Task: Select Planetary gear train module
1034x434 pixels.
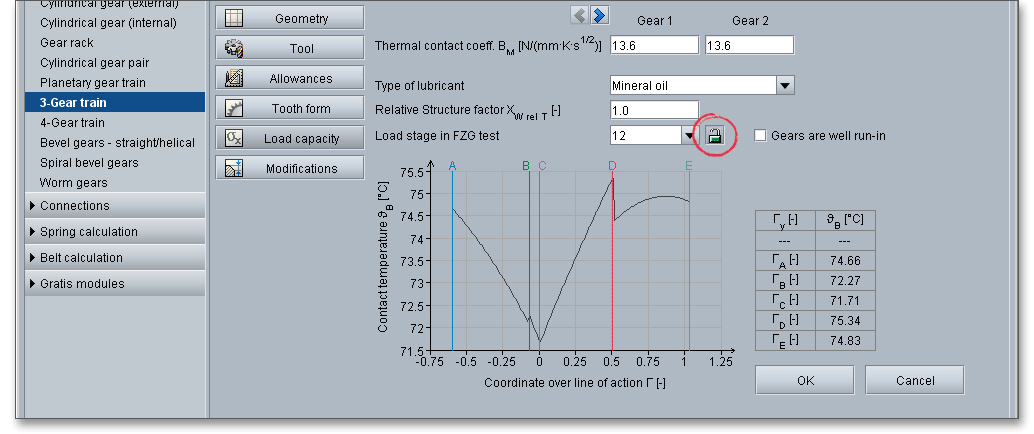Action: pyautogui.click(x=92, y=82)
